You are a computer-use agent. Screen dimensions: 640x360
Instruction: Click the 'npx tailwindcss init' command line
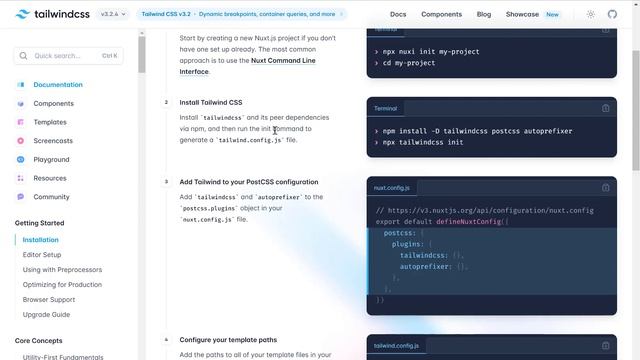(x=423, y=142)
